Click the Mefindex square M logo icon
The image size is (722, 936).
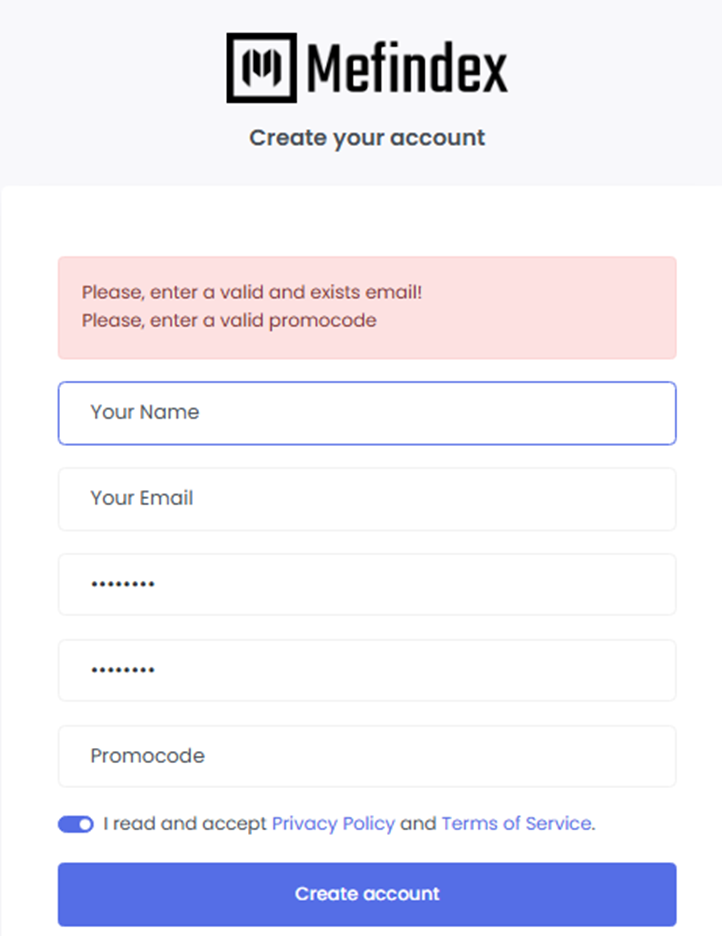pos(261,67)
